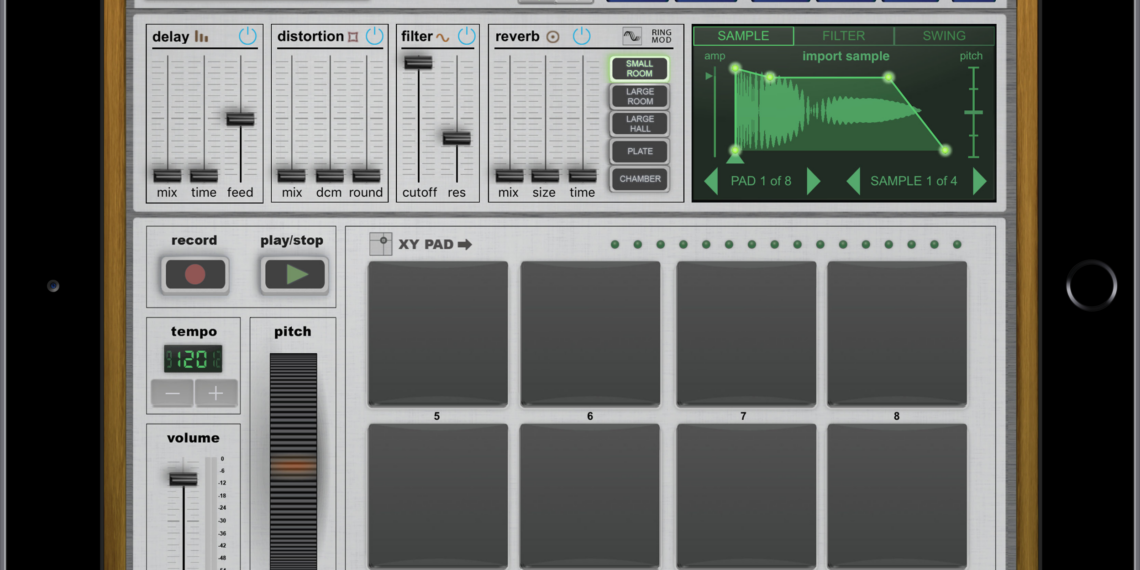
Task: Go to next pad with right arrow
Action: tap(813, 181)
